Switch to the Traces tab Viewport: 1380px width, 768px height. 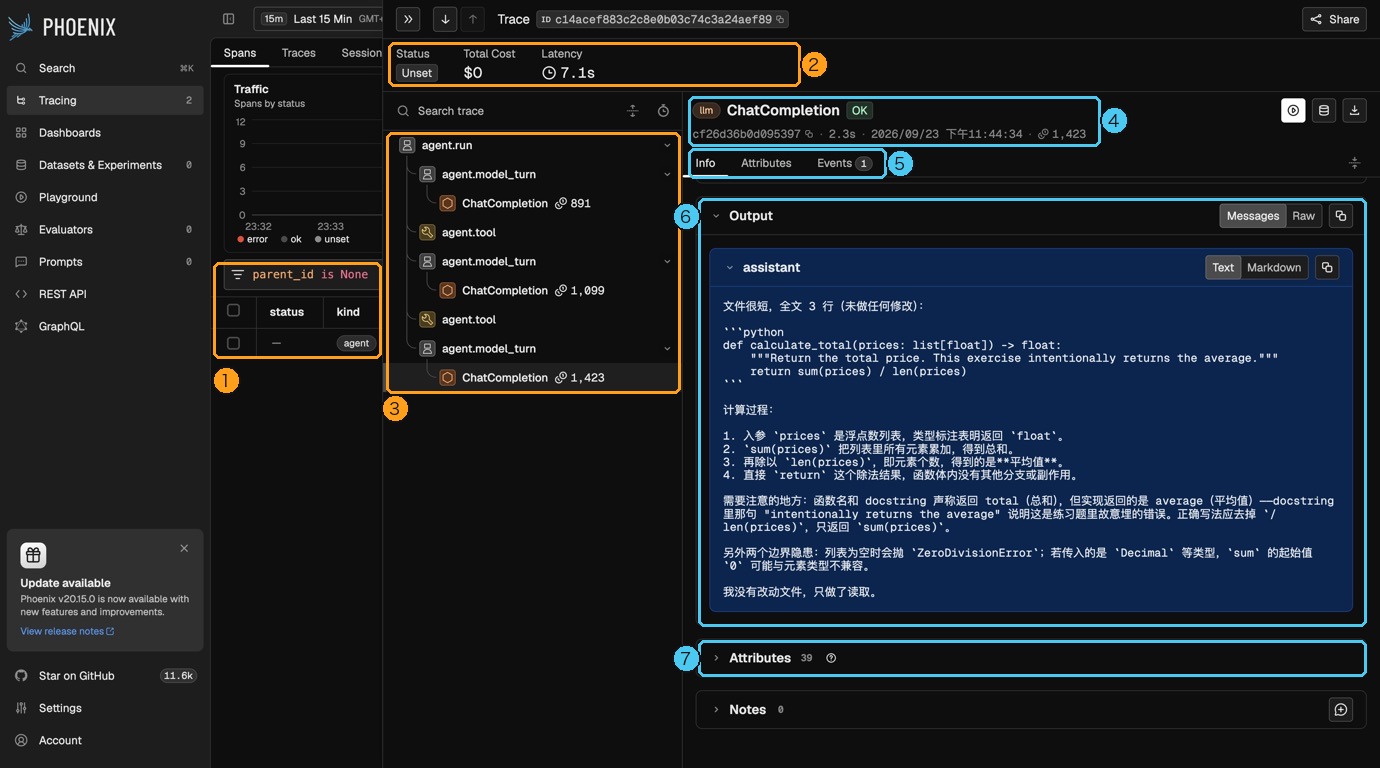pos(298,53)
